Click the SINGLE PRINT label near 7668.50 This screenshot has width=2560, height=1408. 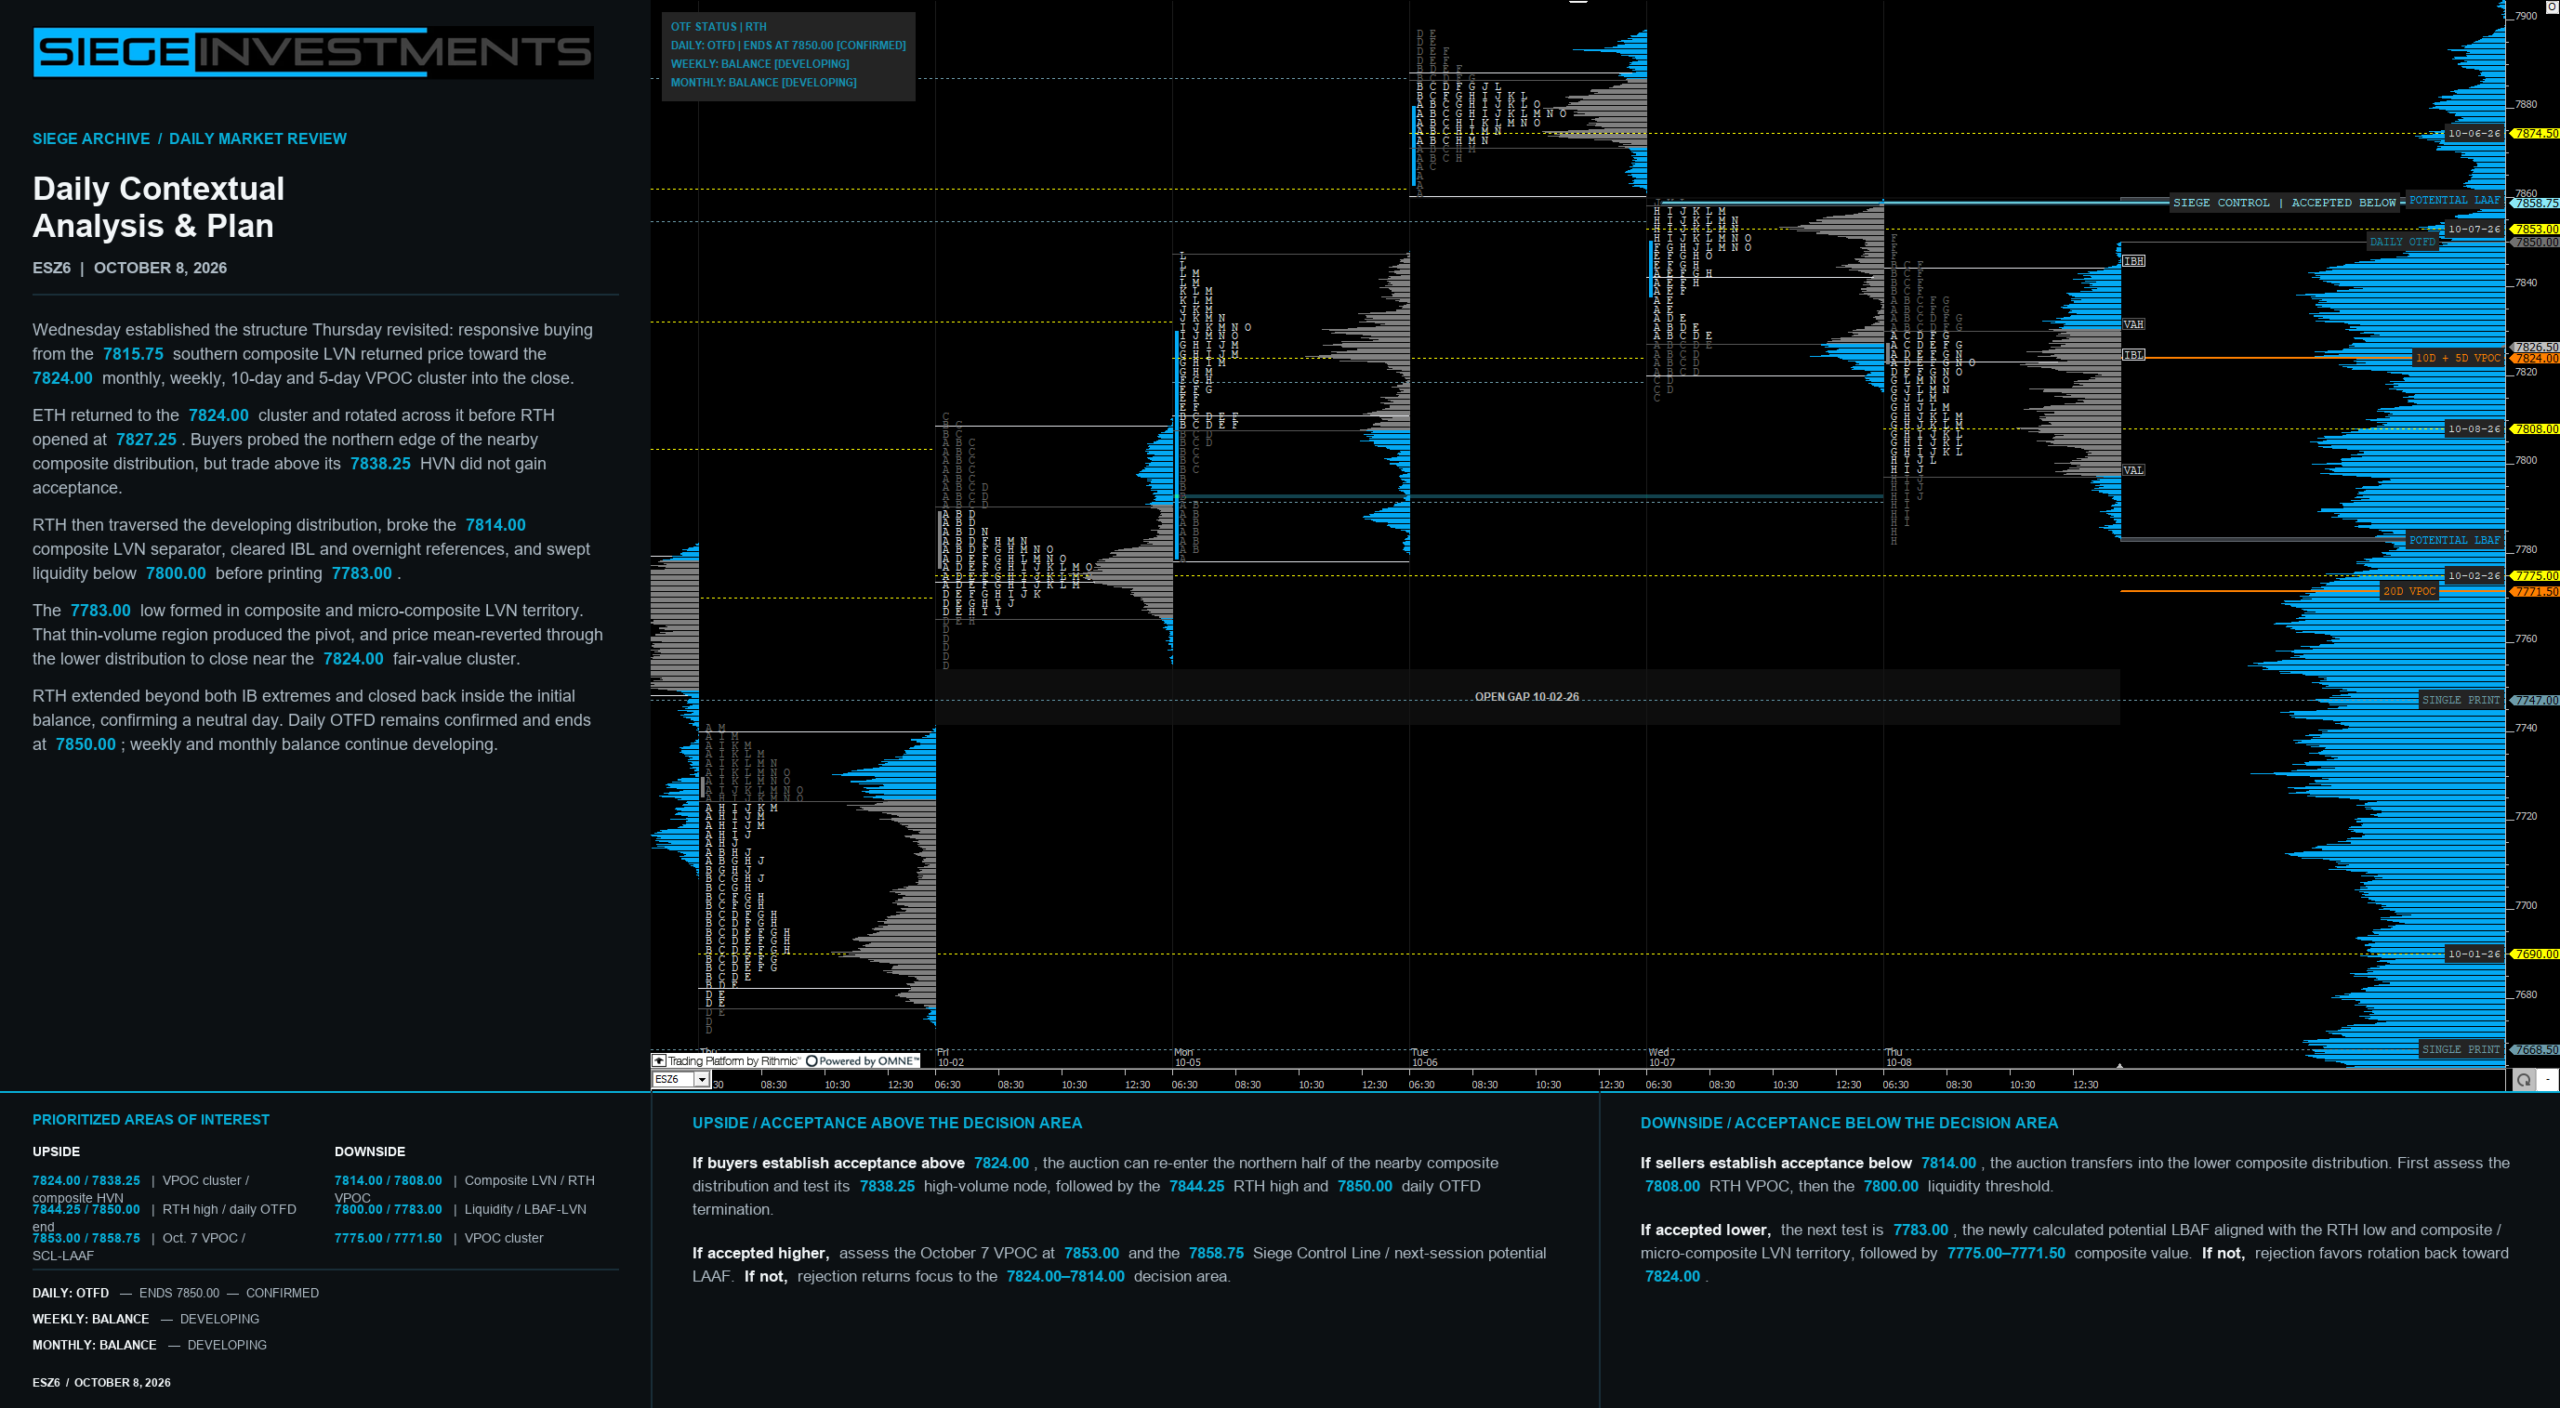point(2461,1049)
